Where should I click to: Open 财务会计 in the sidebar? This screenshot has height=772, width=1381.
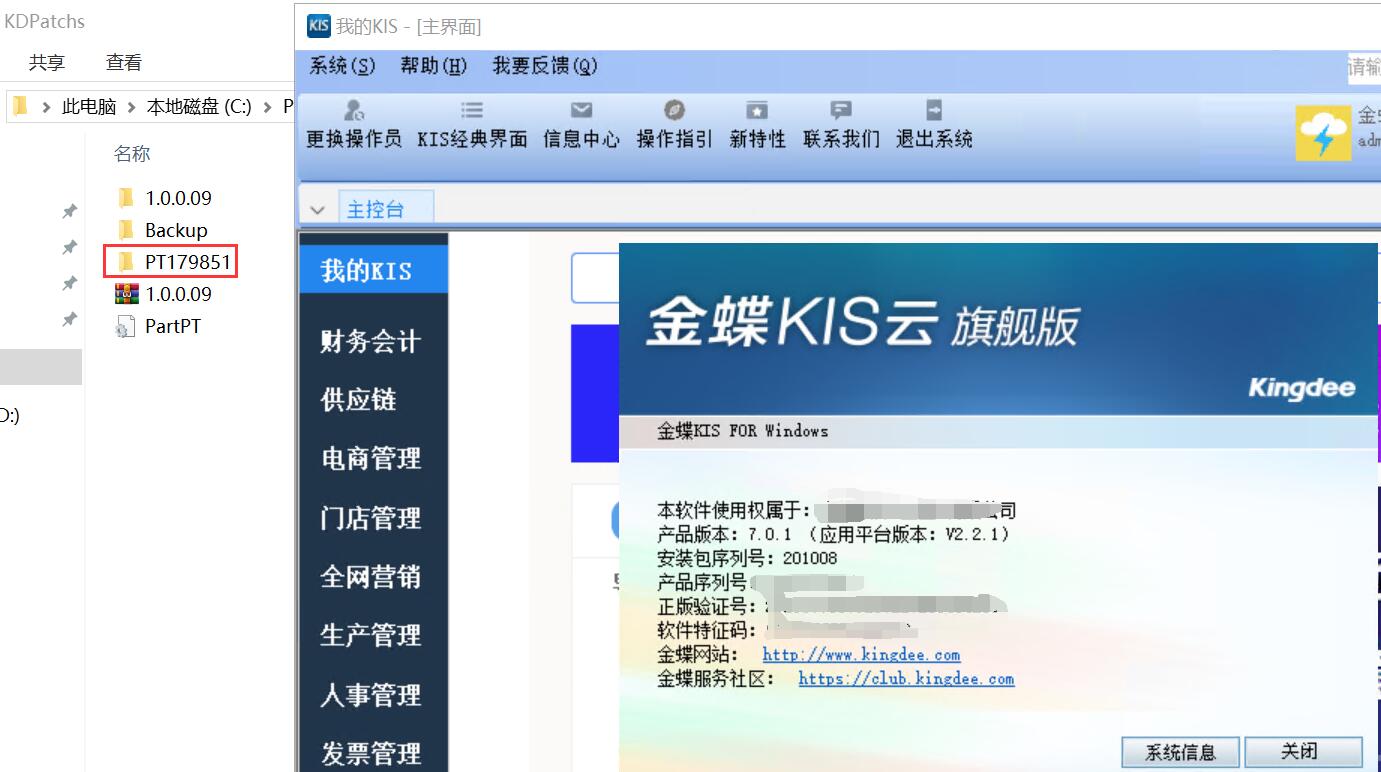point(373,341)
